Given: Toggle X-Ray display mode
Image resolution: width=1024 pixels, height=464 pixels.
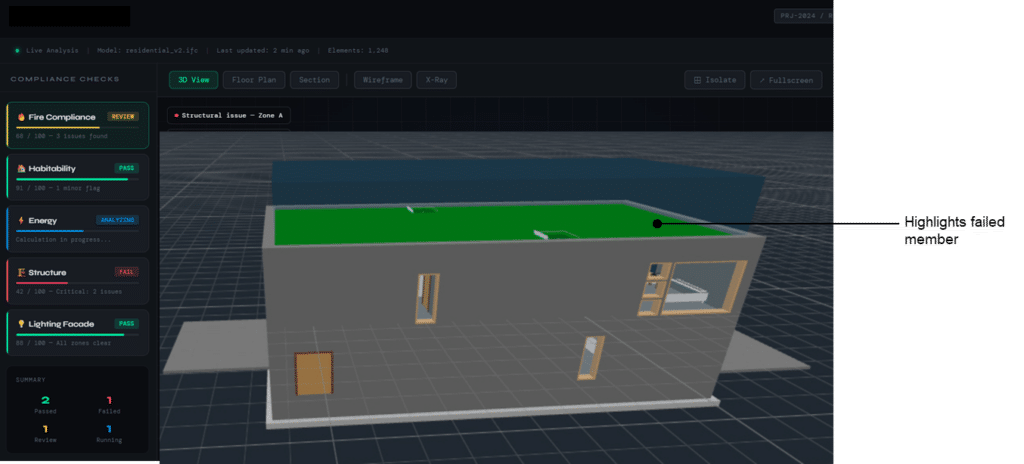Looking at the screenshot, I should (x=436, y=80).
